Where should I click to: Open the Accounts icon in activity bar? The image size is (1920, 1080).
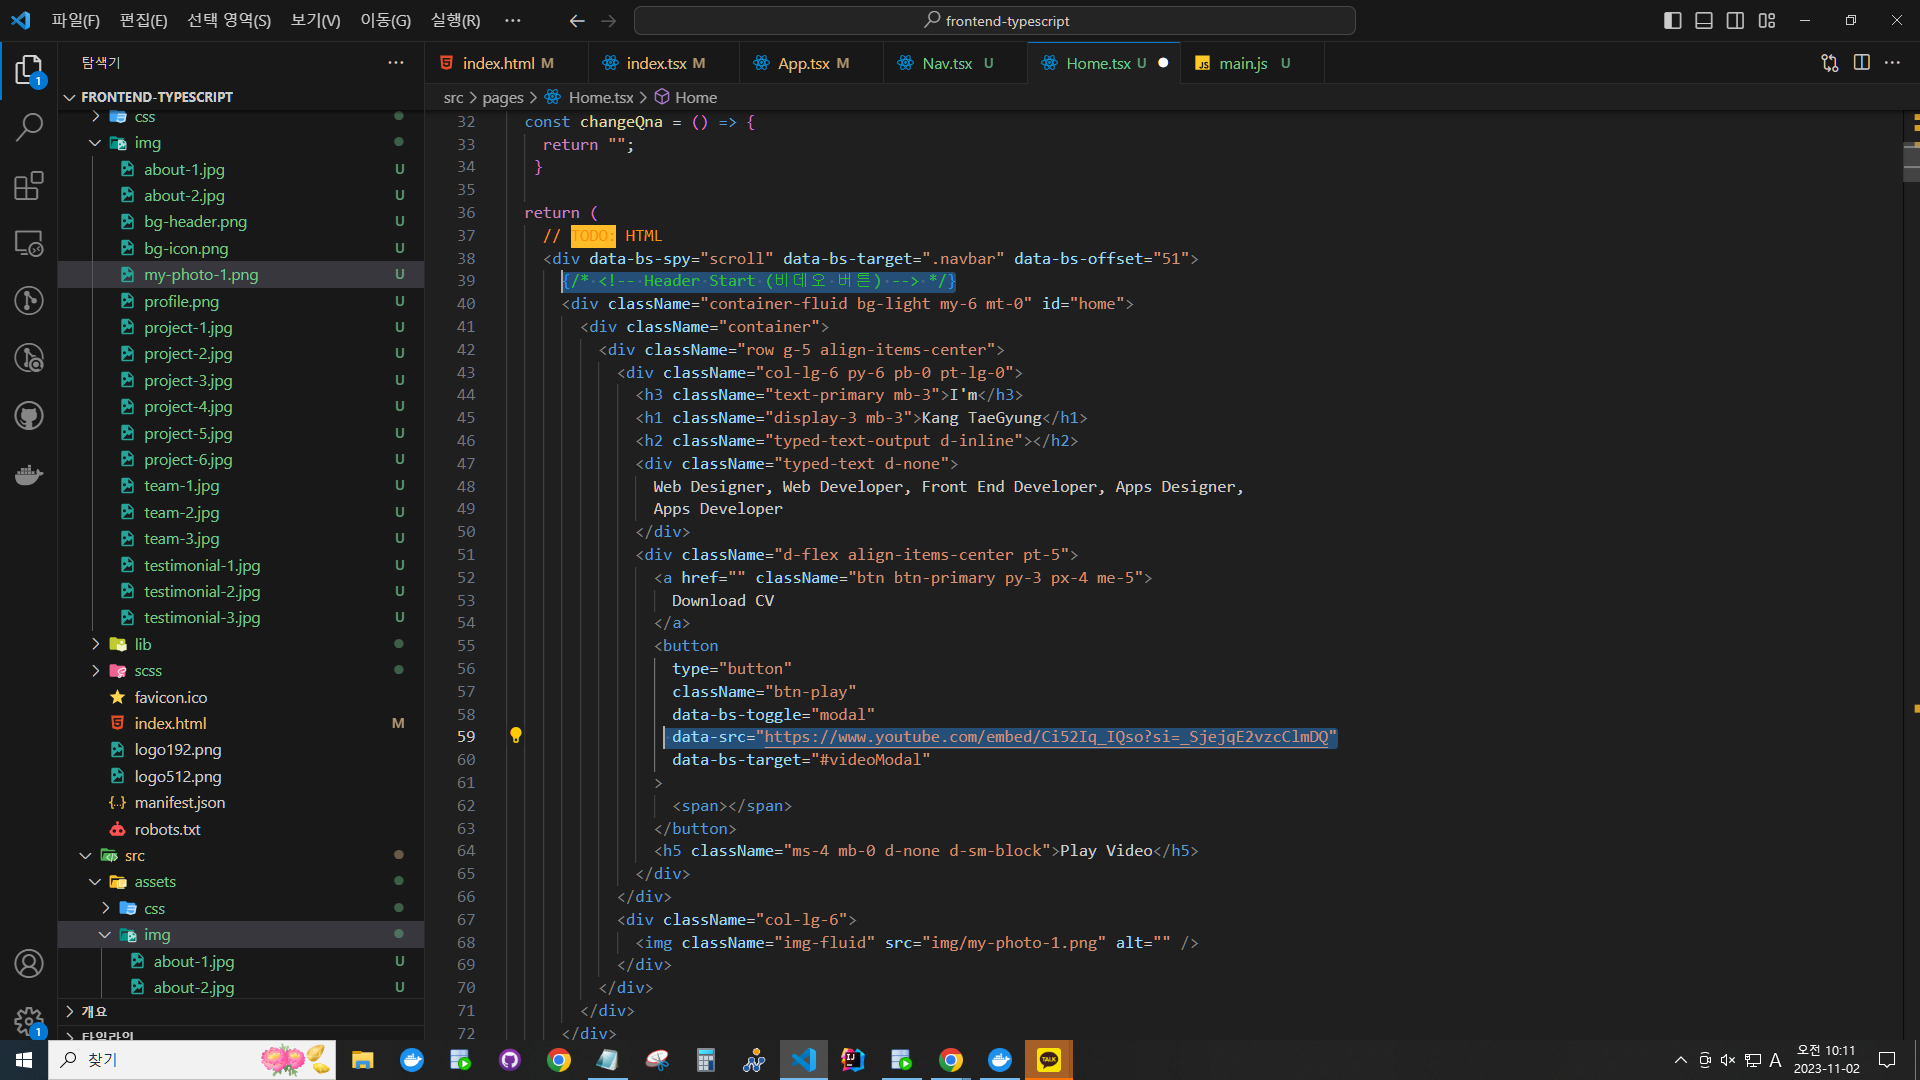coord(29,963)
